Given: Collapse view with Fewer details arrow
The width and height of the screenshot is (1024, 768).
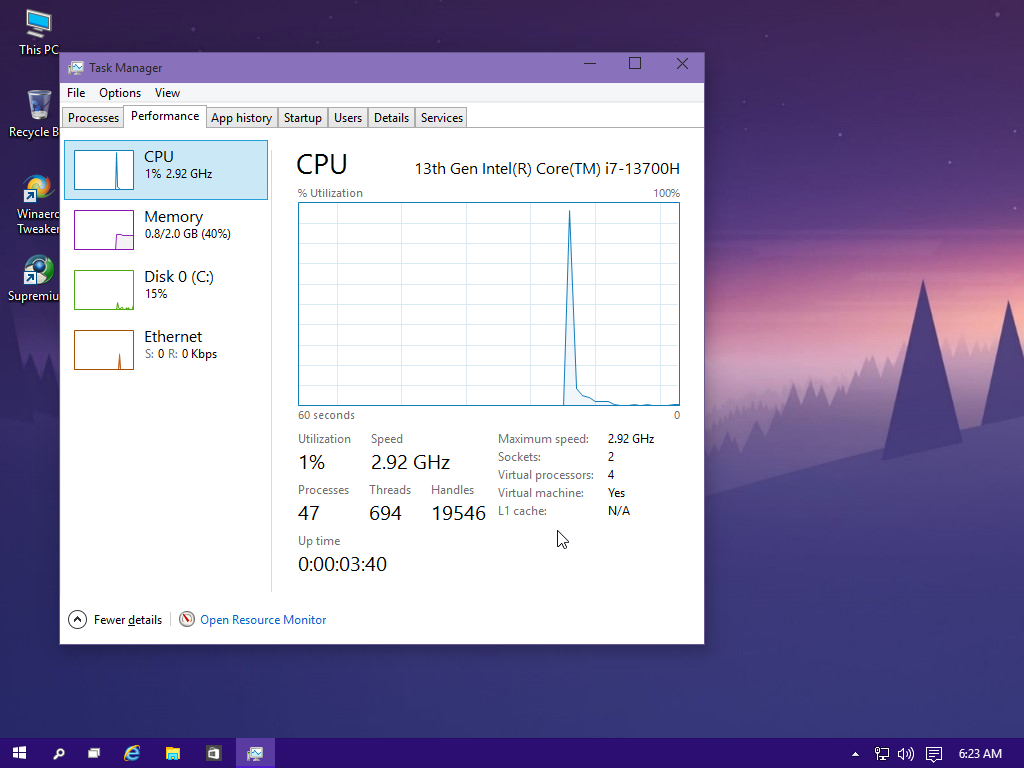Looking at the screenshot, I should pos(78,620).
